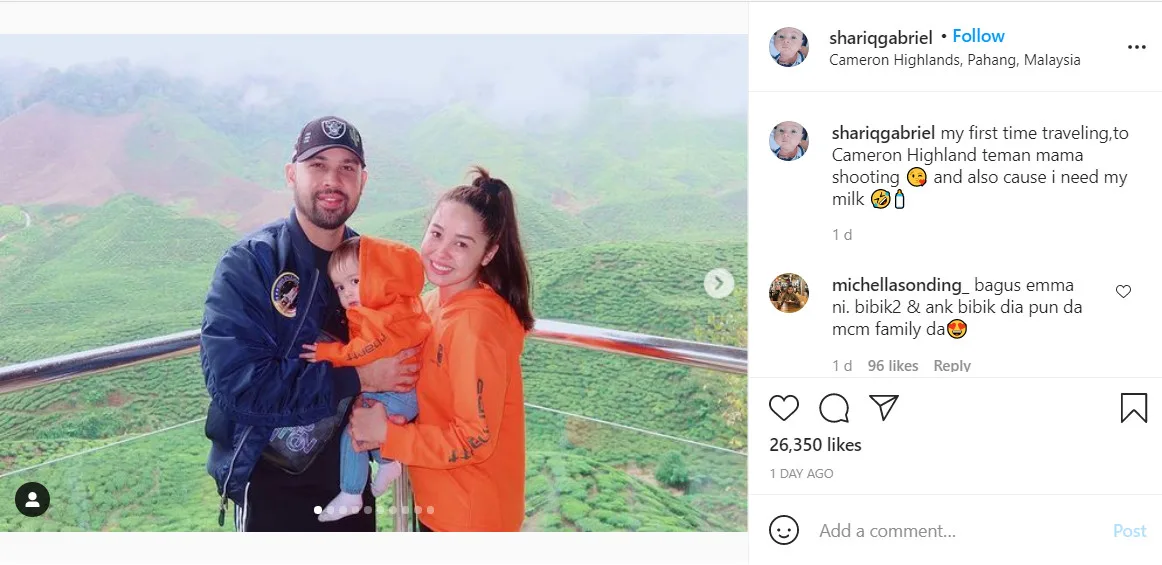Image resolution: width=1162 pixels, height=565 pixels.
Task: Like the post with the heart icon
Action: coord(783,408)
